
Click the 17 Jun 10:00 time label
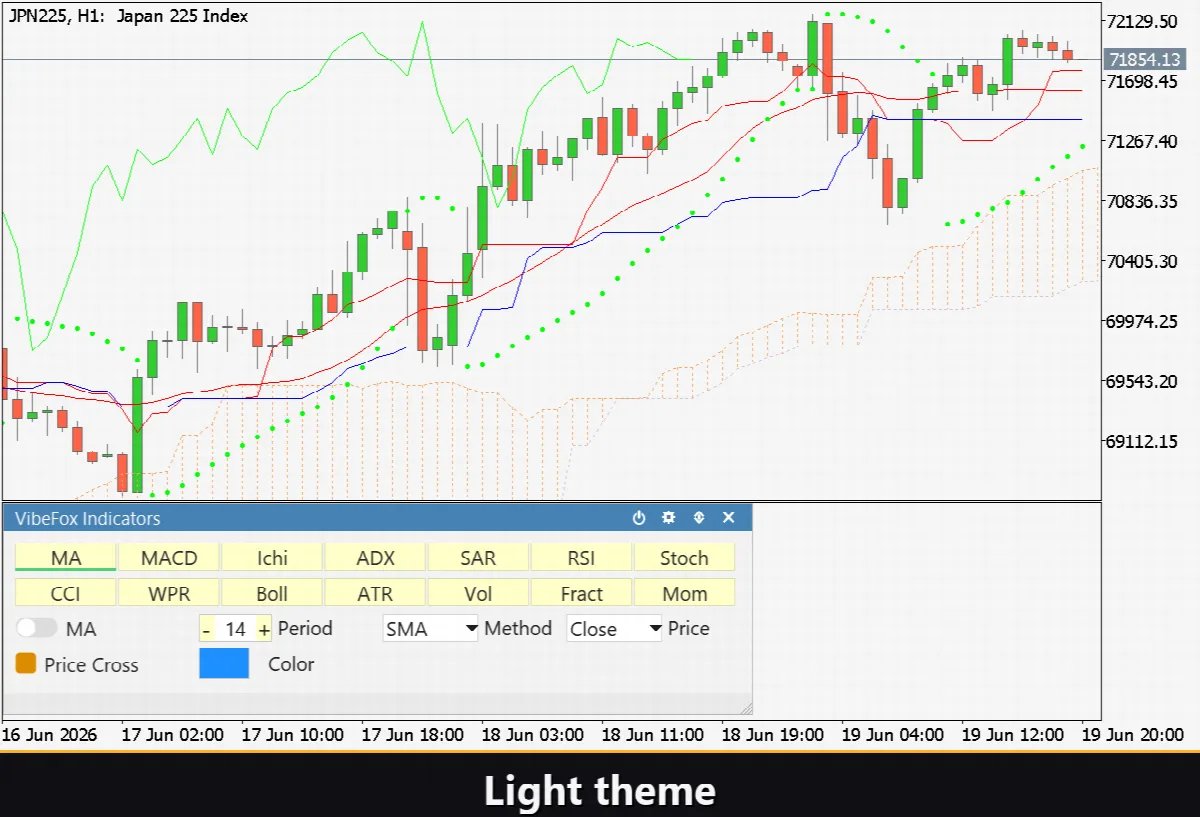(292, 734)
